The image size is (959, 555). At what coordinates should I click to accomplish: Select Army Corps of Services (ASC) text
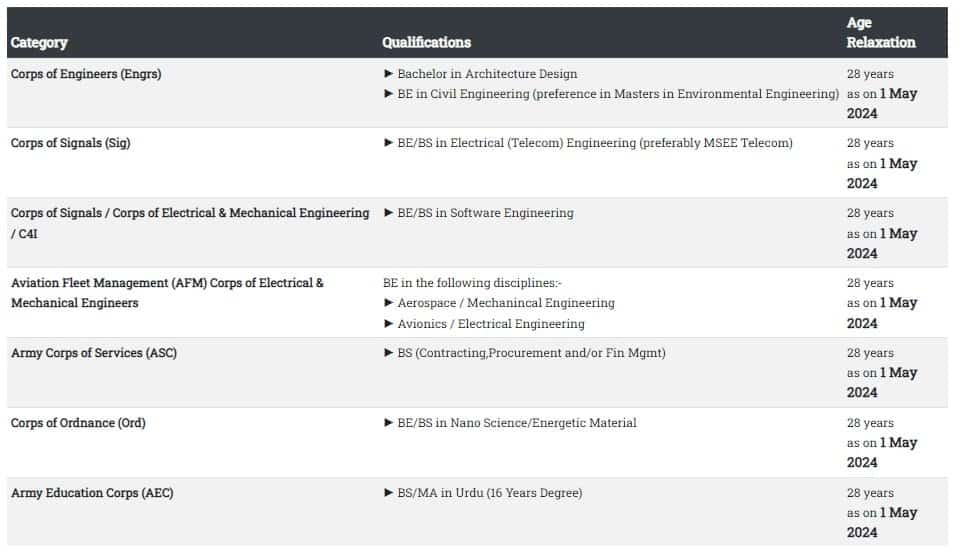[x=94, y=353]
